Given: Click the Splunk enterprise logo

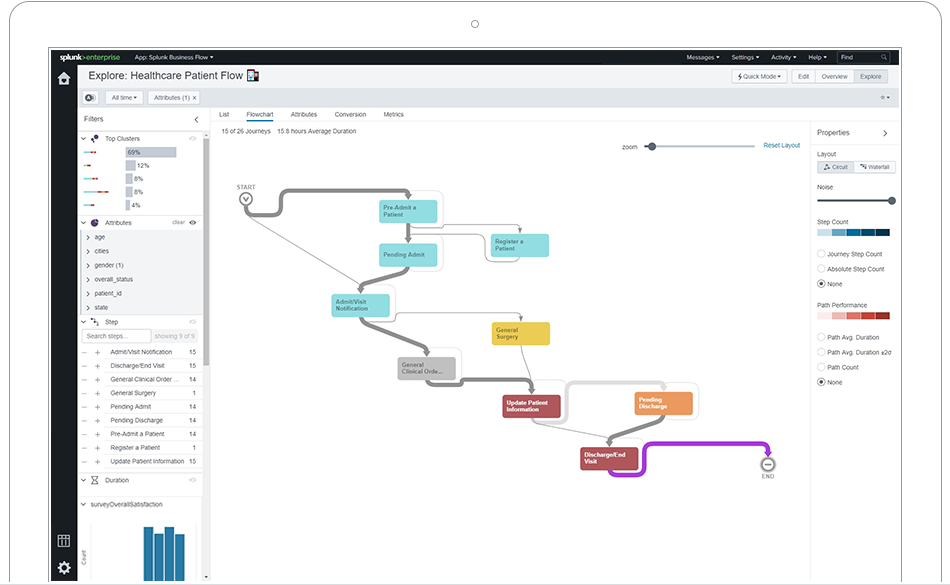Looking at the screenshot, I should (x=90, y=58).
